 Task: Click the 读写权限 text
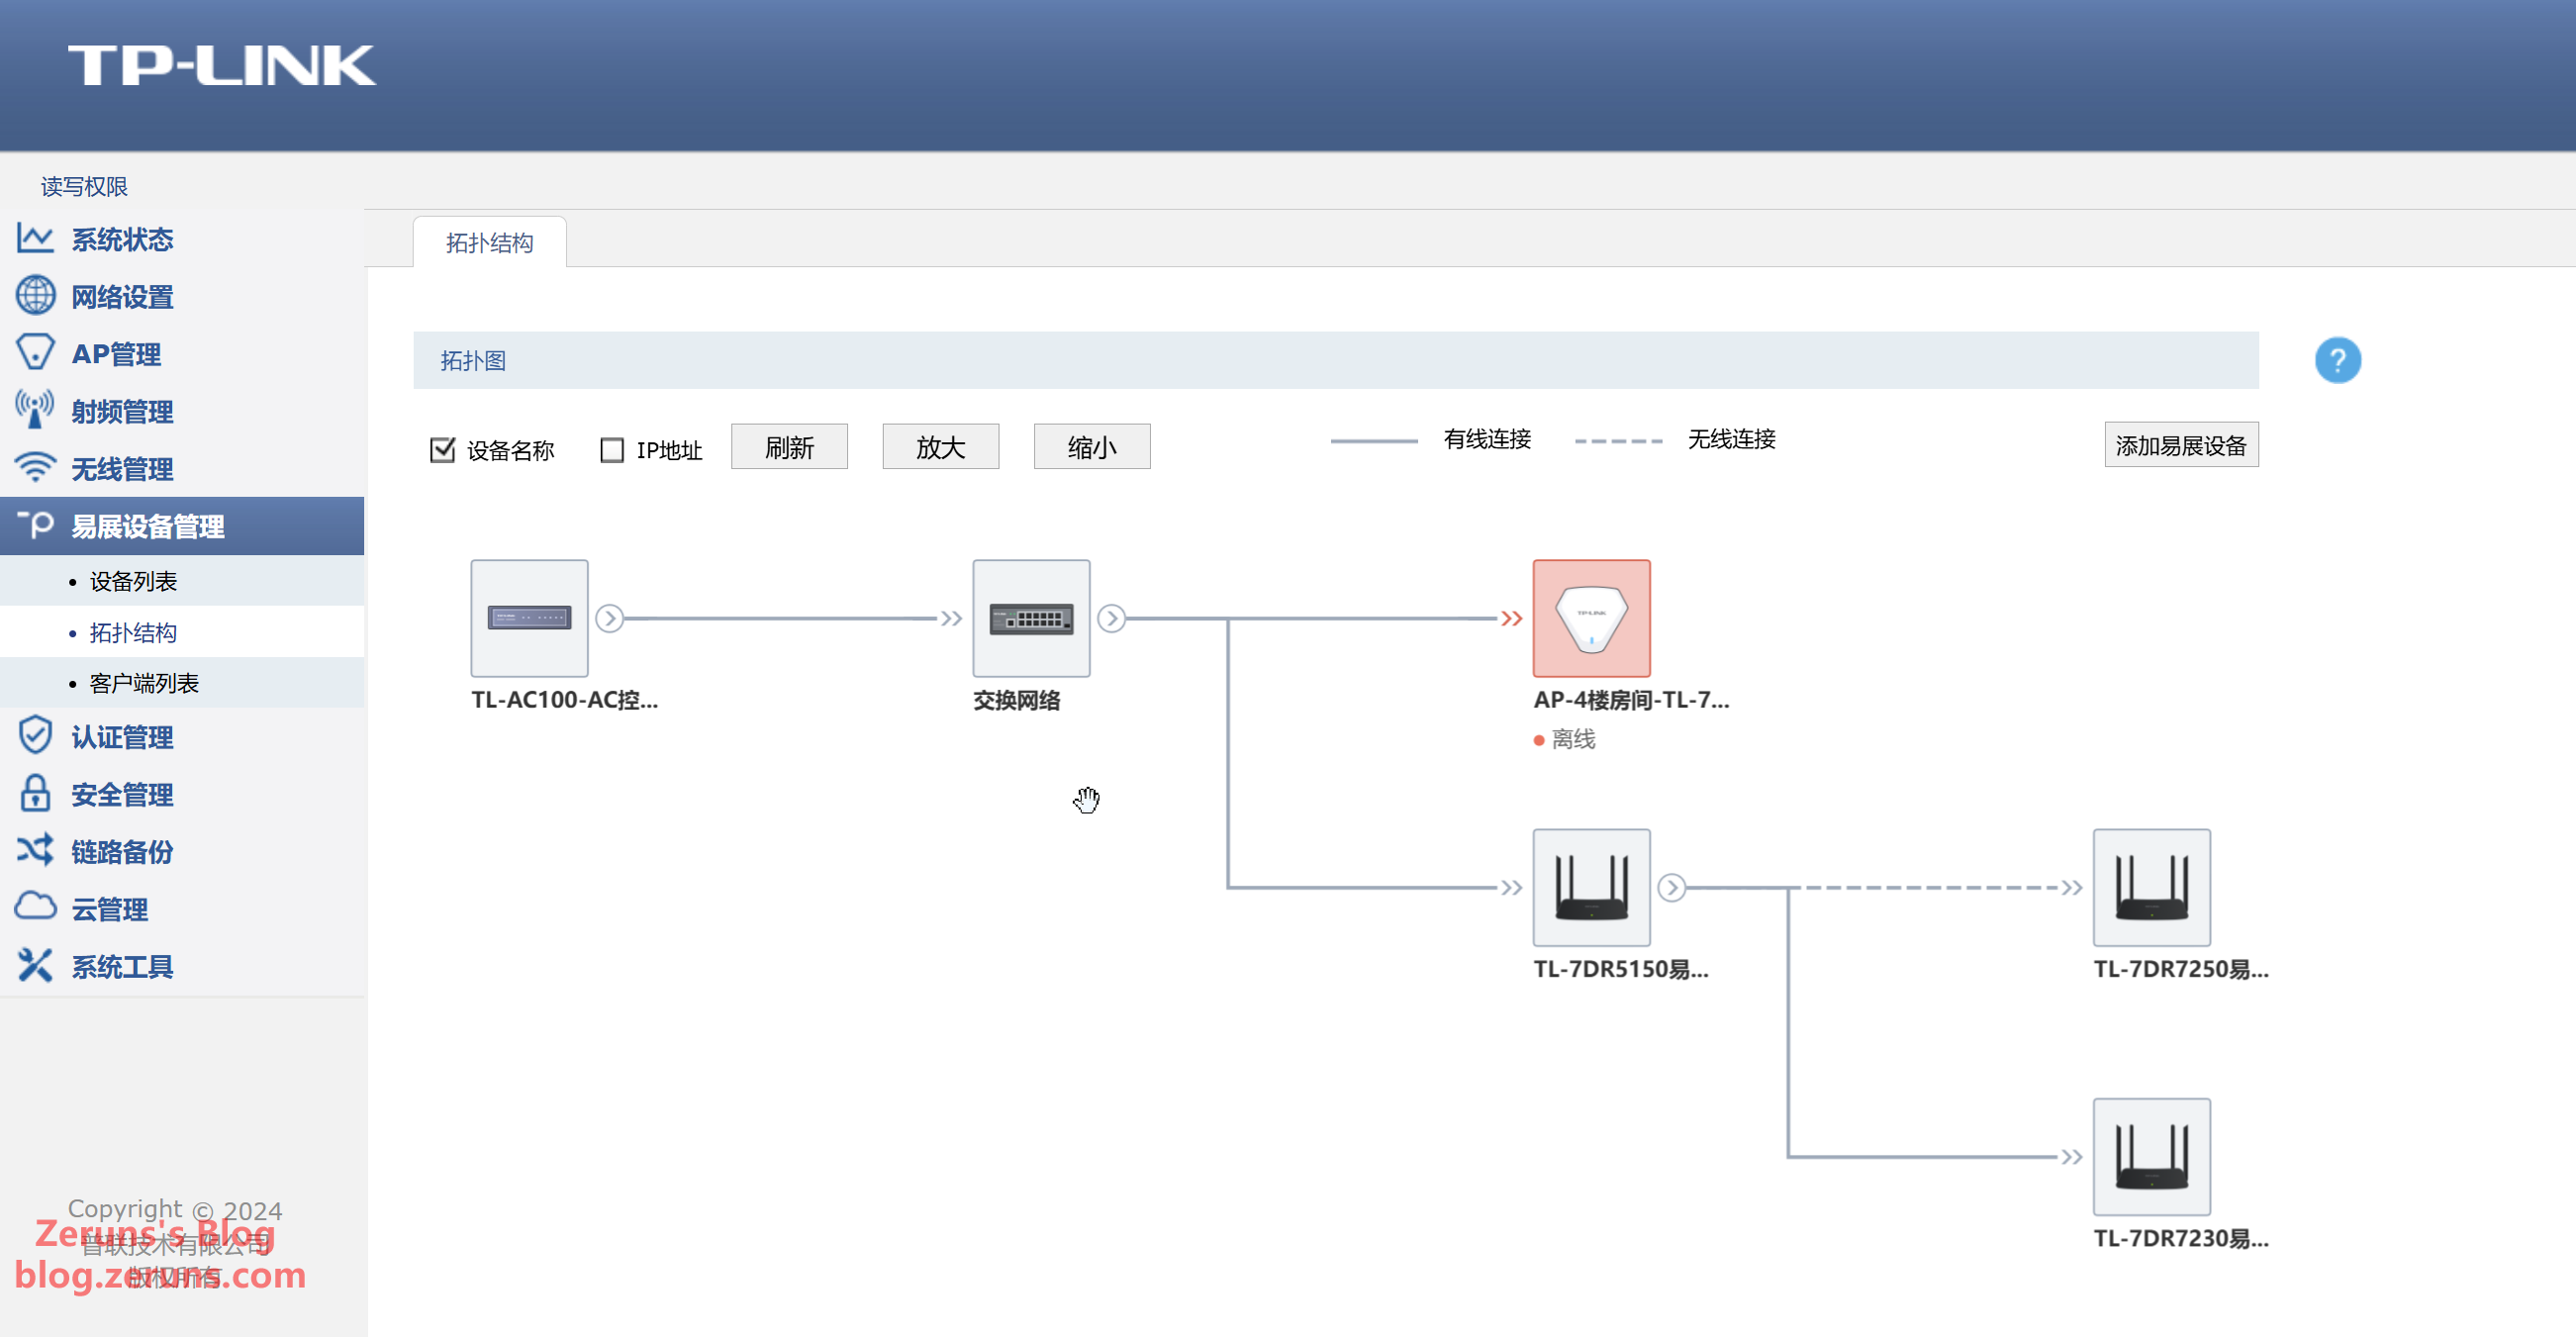point(84,186)
